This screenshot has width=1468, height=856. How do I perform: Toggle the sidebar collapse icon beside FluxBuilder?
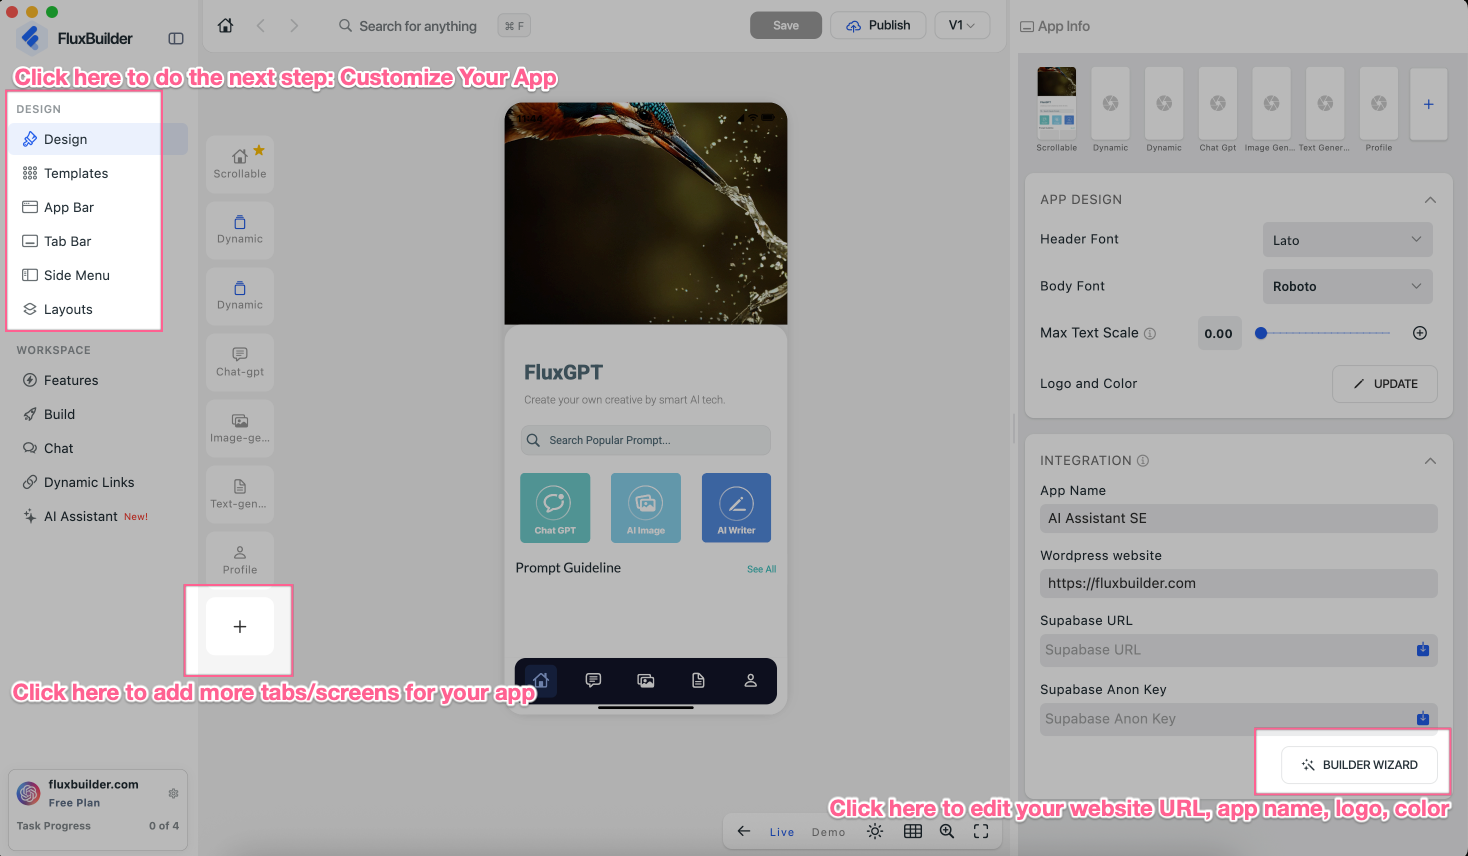pyautogui.click(x=176, y=39)
